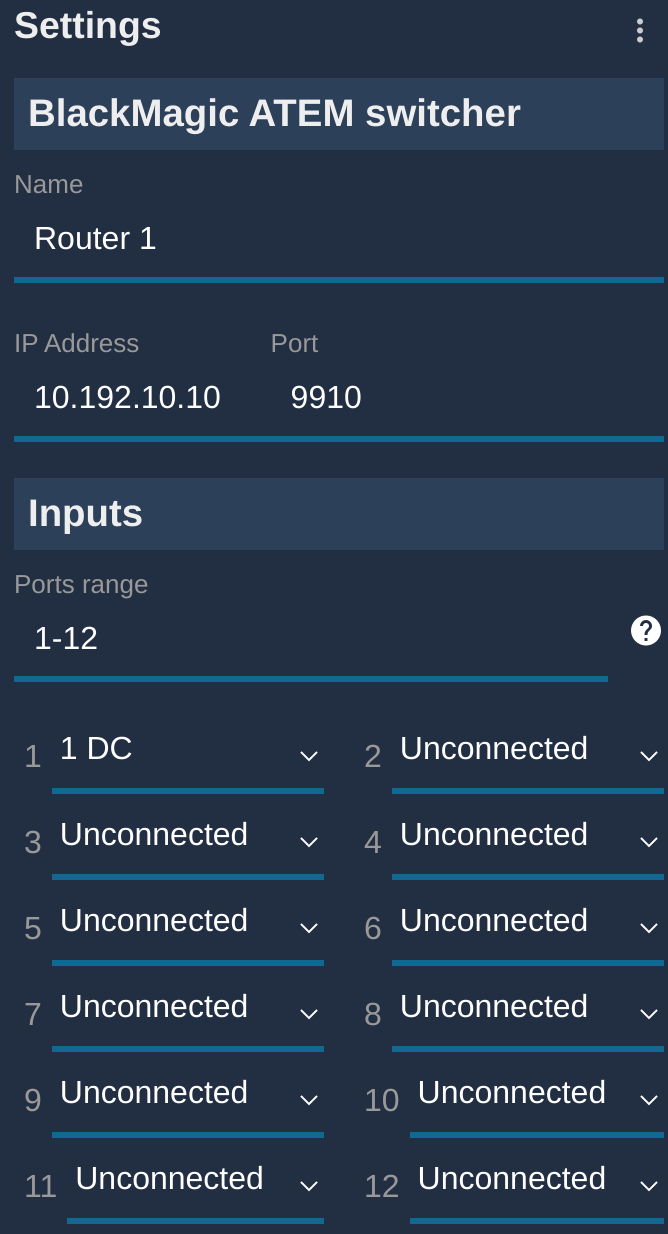Open the three-dot settings menu
This screenshot has width=668, height=1234.
point(639,30)
